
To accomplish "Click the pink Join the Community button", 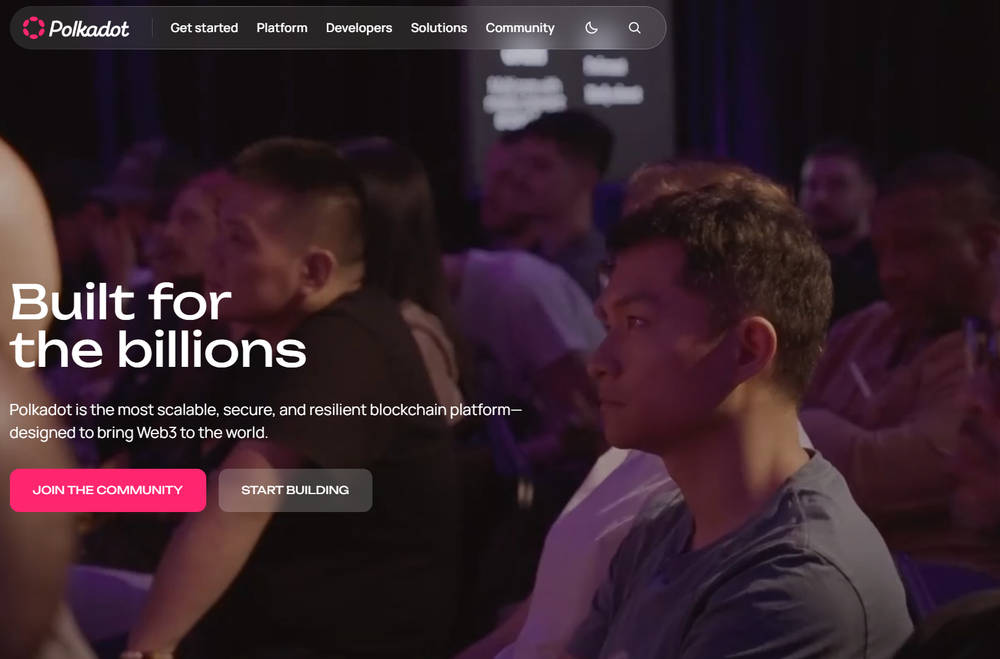I will (108, 490).
